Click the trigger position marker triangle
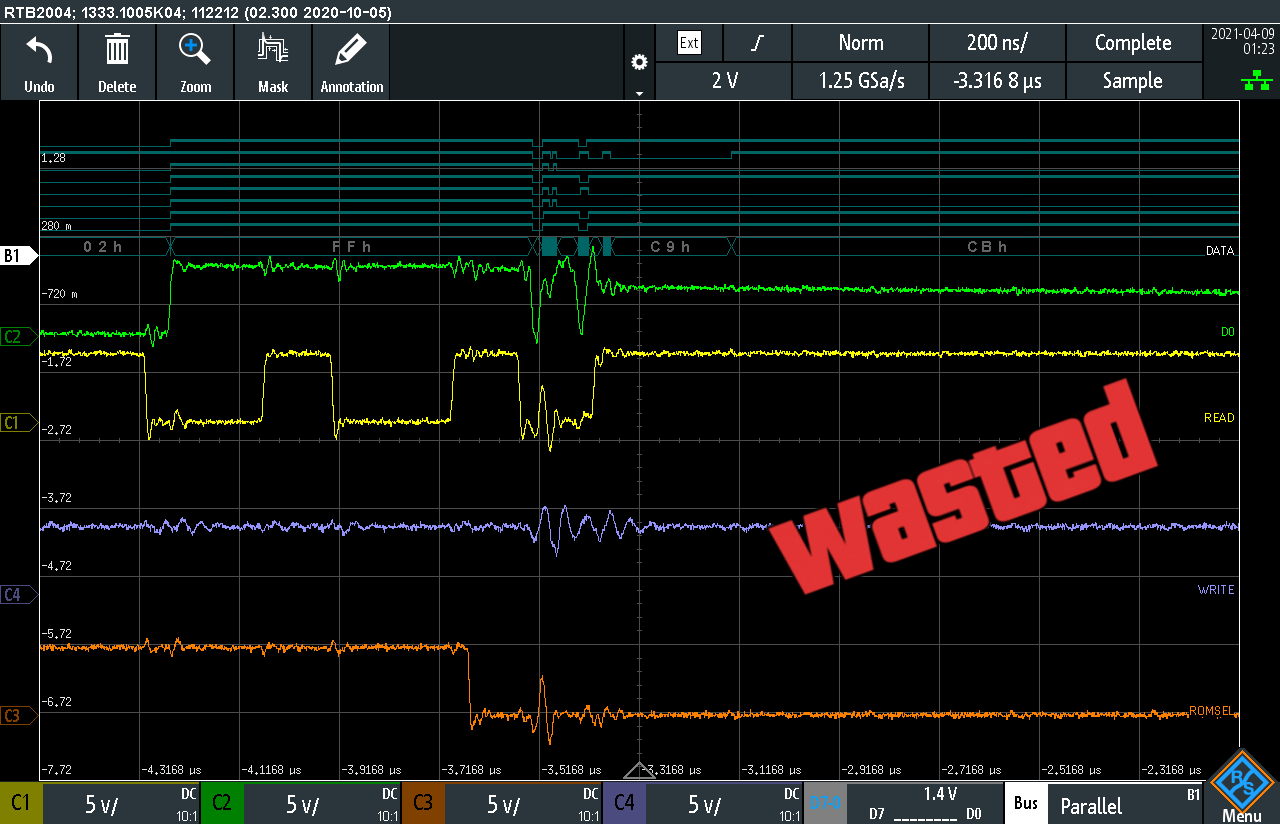This screenshot has width=1280, height=824. point(639,771)
